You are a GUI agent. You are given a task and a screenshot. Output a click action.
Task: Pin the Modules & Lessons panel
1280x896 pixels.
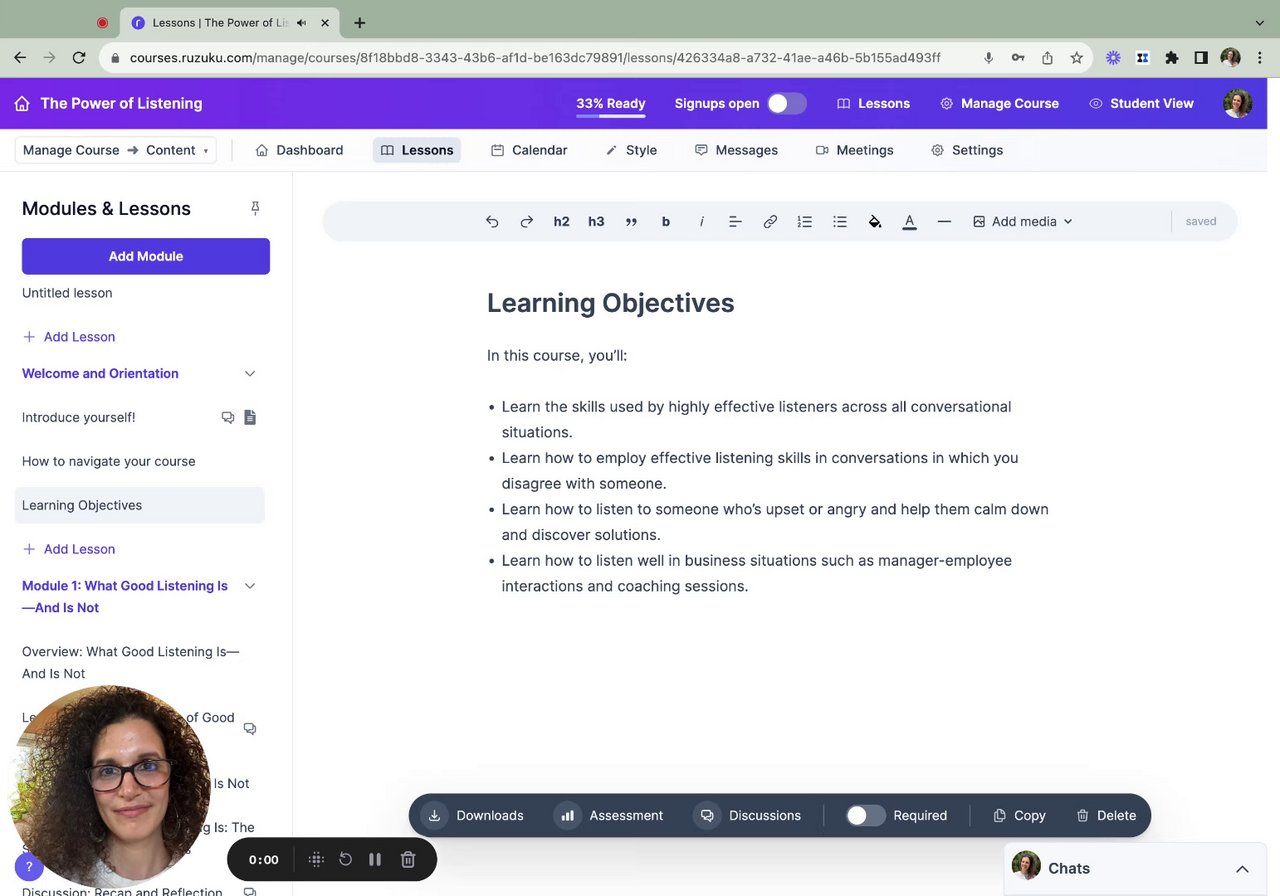pos(255,208)
